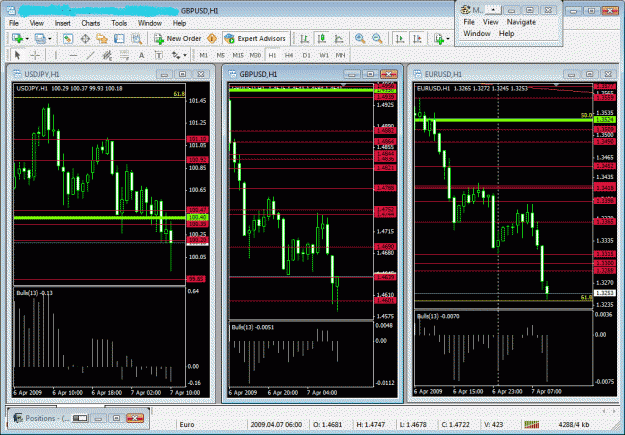Switch timeframe to M15
This screenshot has width=625, height=435.
click(238, 55)
